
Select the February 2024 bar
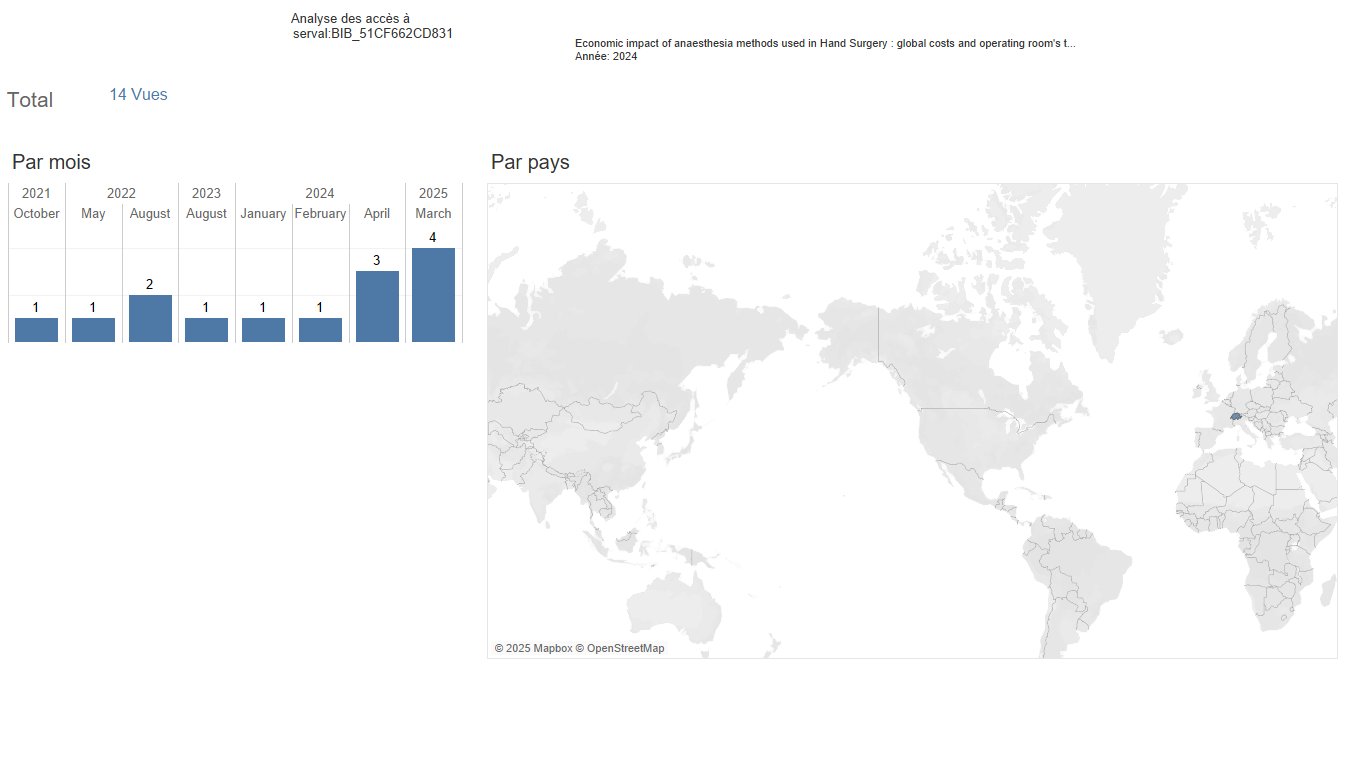coord(320,330)
